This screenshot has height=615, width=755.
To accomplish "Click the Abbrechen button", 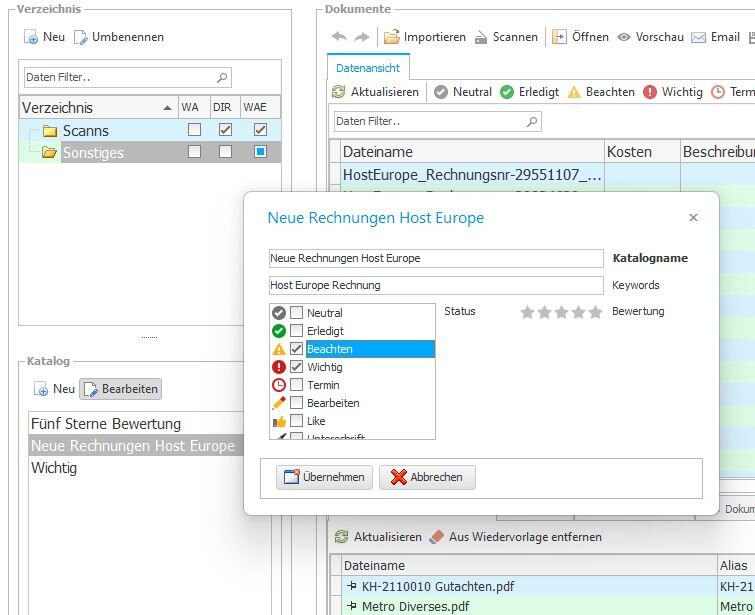I will click(x=427, y=477).
